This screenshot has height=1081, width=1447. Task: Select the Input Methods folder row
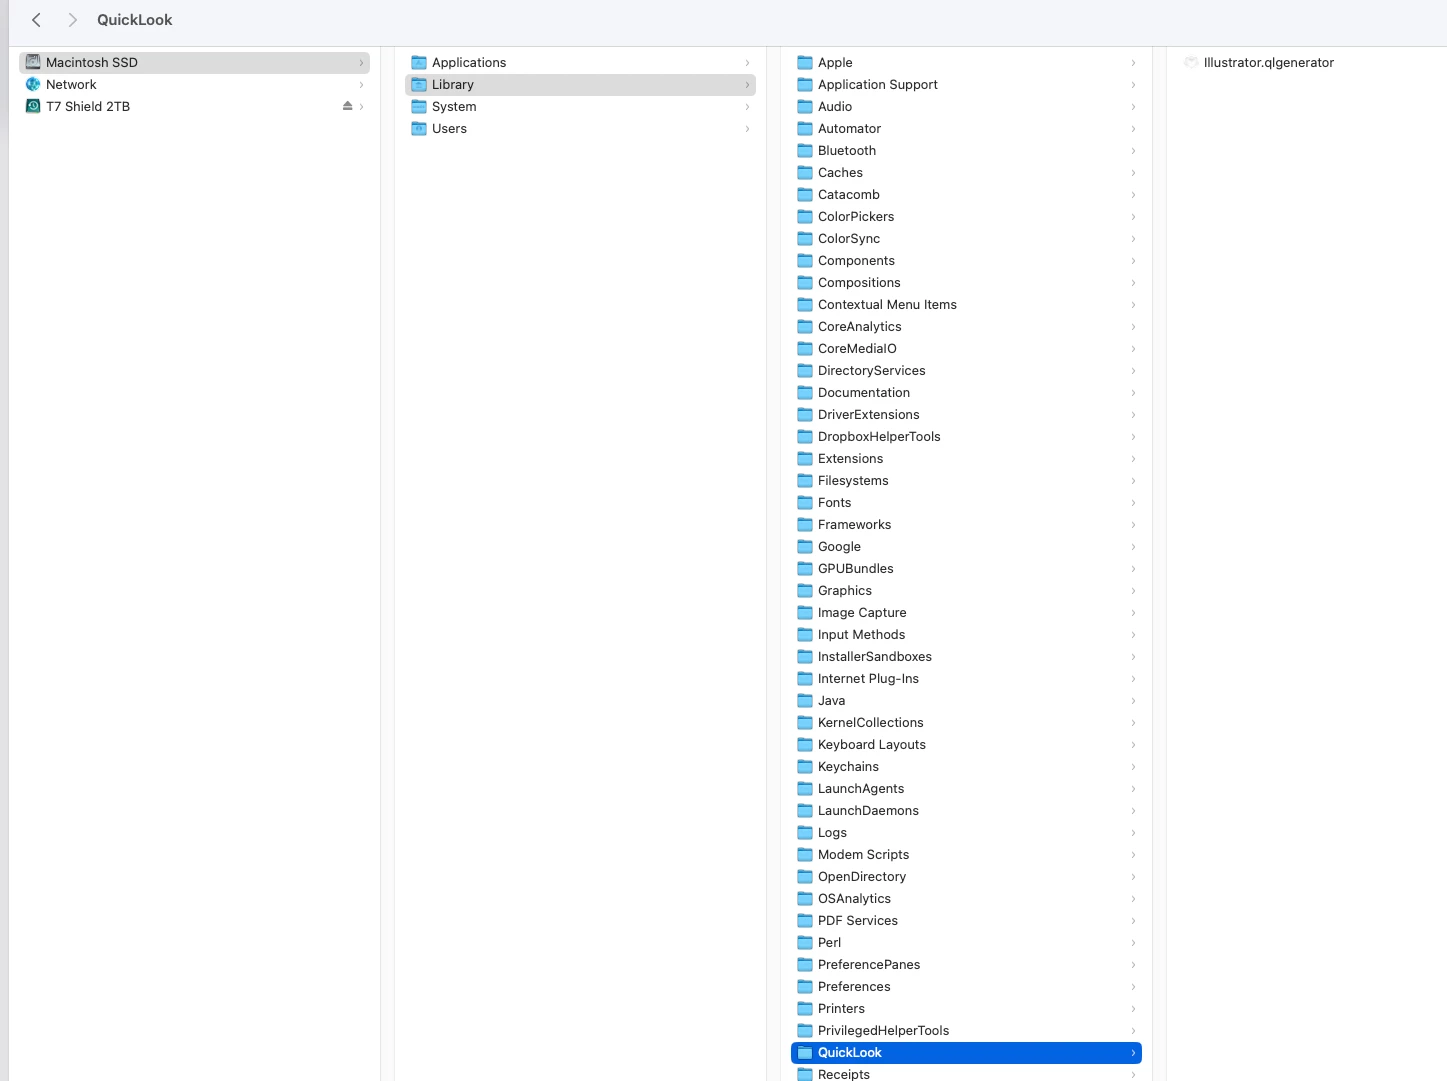click(x=966, y=634)
